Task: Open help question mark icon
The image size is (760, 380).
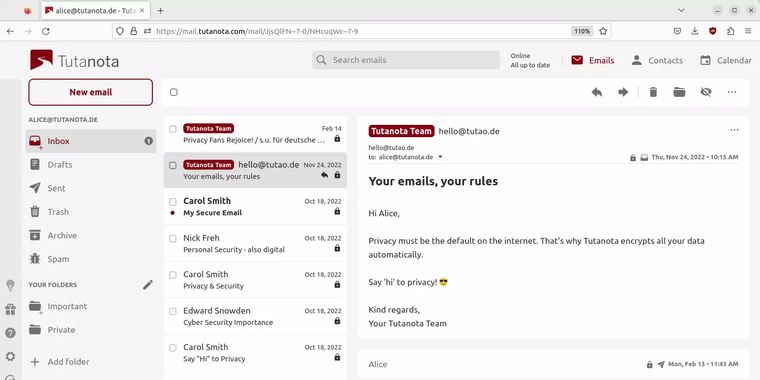Action: 10,333
